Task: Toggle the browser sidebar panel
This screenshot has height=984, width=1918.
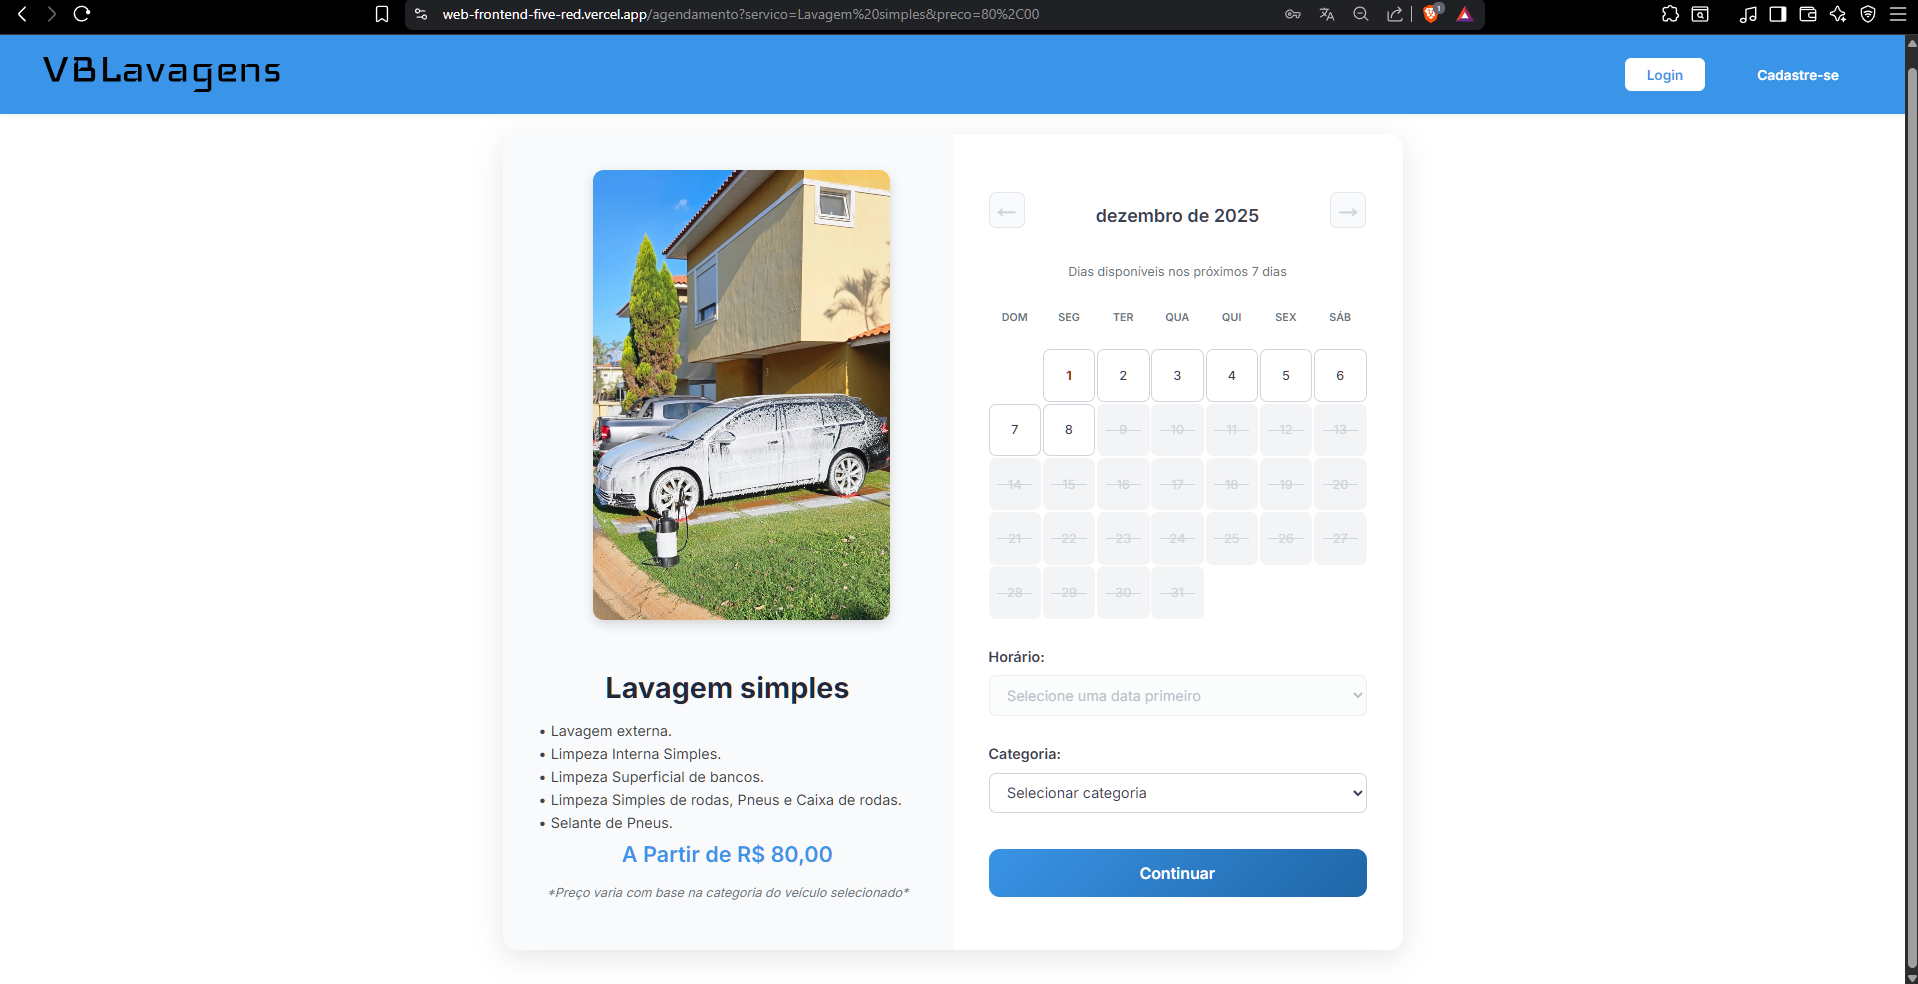Action: (1777, 14)
